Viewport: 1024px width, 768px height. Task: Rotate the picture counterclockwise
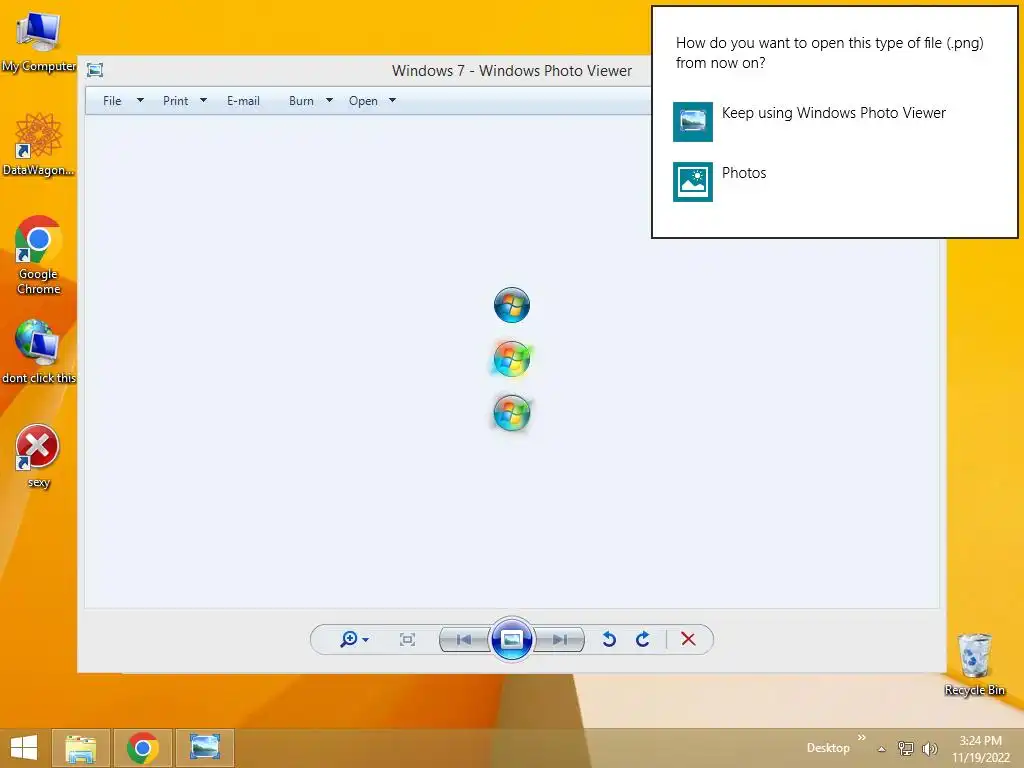[x=609, y=639]
